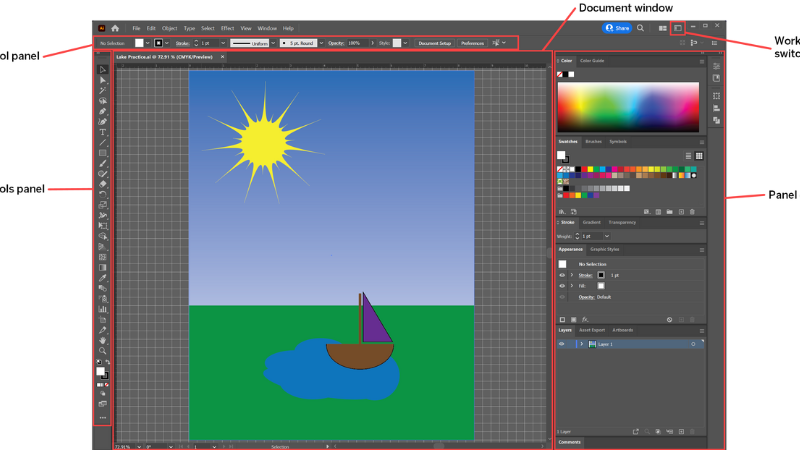Switch to the Gradient tab
This screenshot has width=800, height=450.
tap(591, 222)
